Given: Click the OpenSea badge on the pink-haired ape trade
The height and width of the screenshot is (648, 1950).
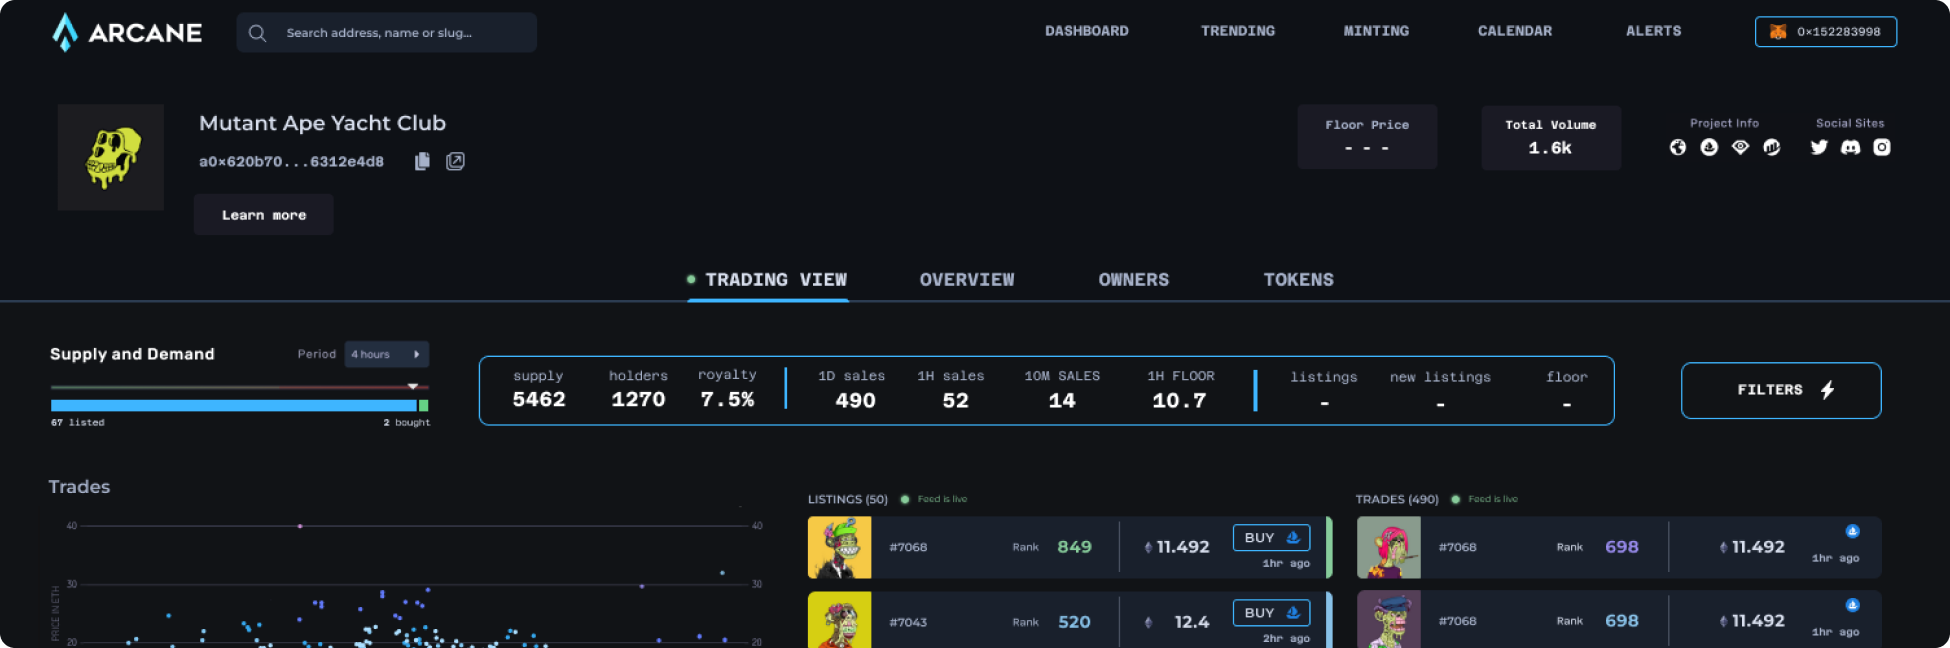Looking at the screenshot, I should (x=1852, y=531).
